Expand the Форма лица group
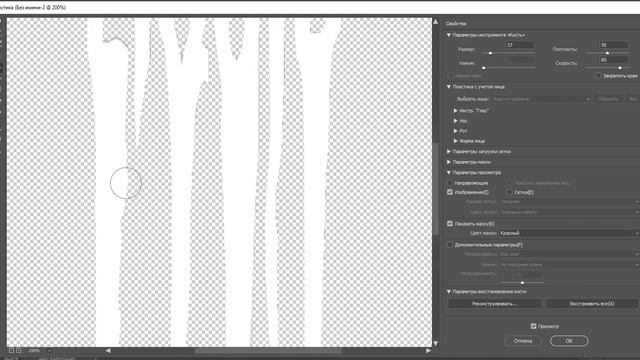 tap(456, 141)
